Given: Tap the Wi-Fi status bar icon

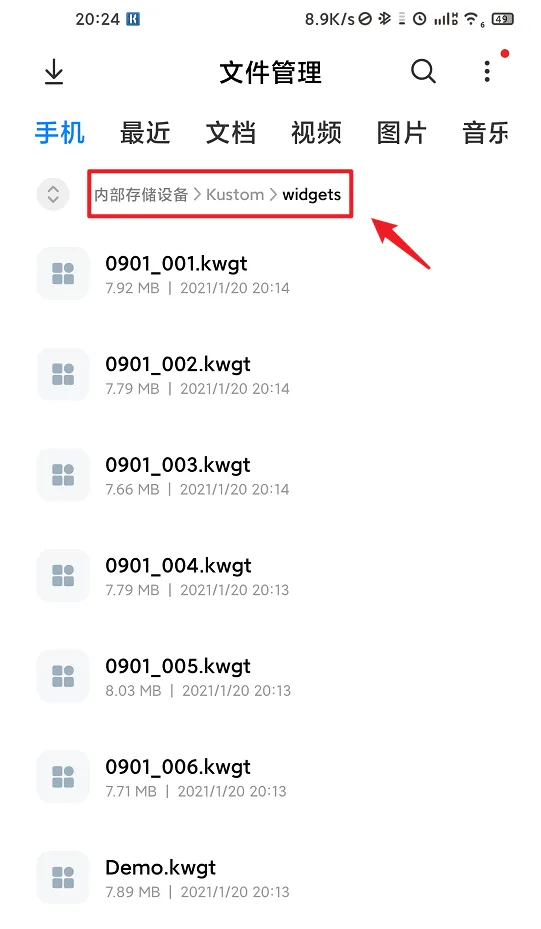Looking at the screenshot, I should [473, 20].
